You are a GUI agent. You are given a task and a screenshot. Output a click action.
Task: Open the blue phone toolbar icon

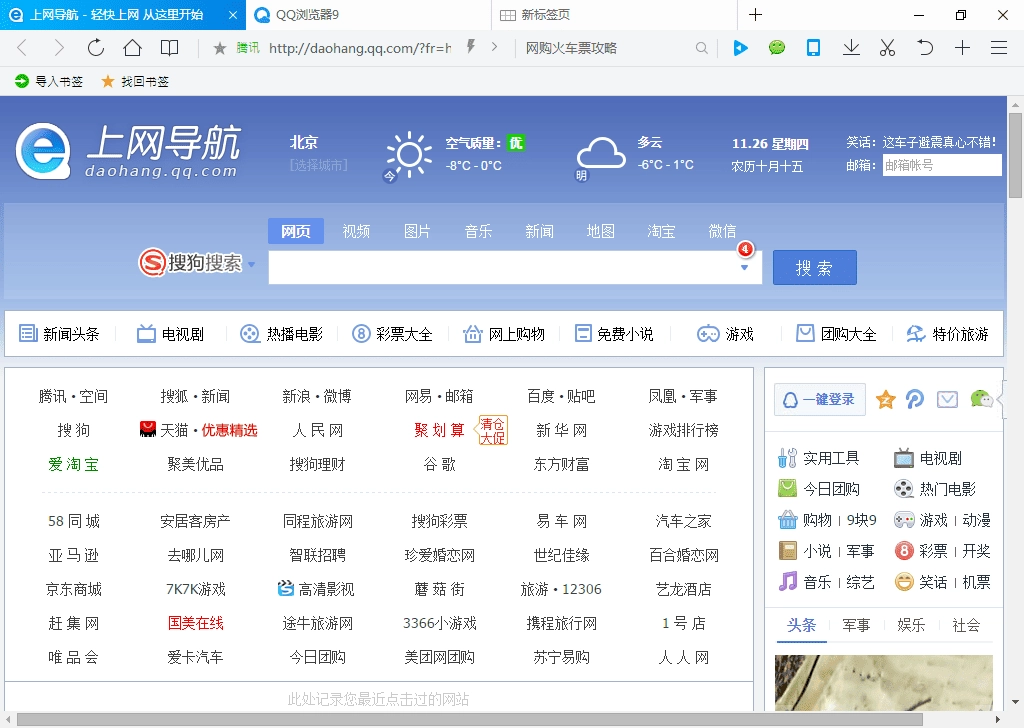(x=813, y=48)
